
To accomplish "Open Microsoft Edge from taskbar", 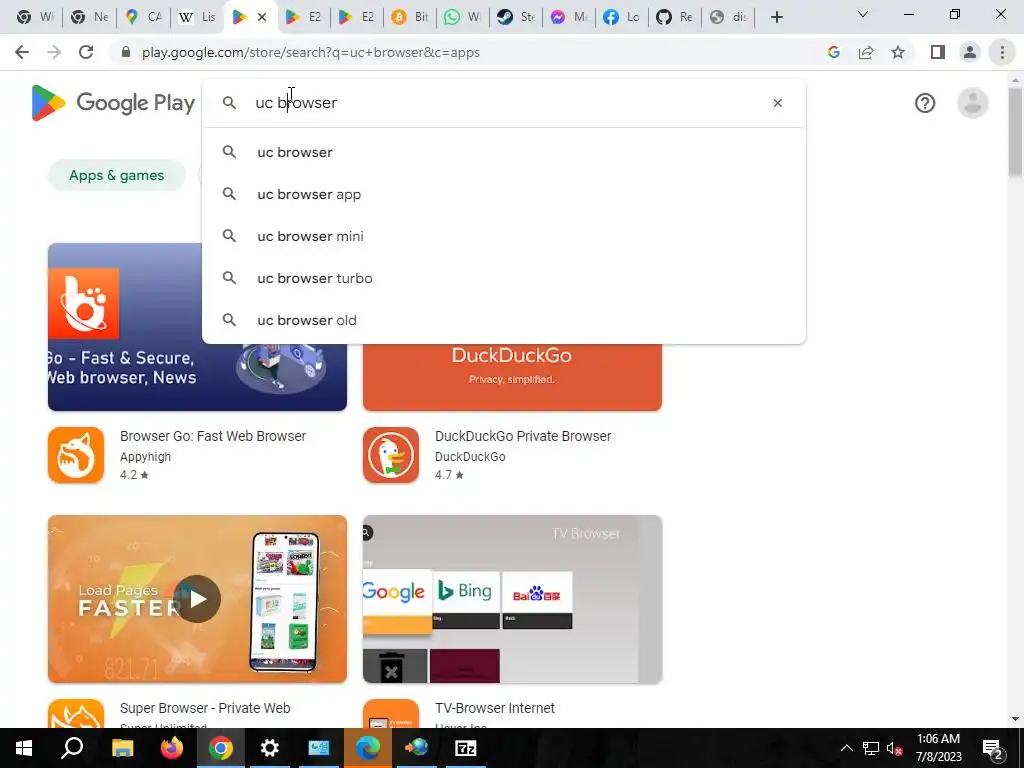I will point(368,748).
